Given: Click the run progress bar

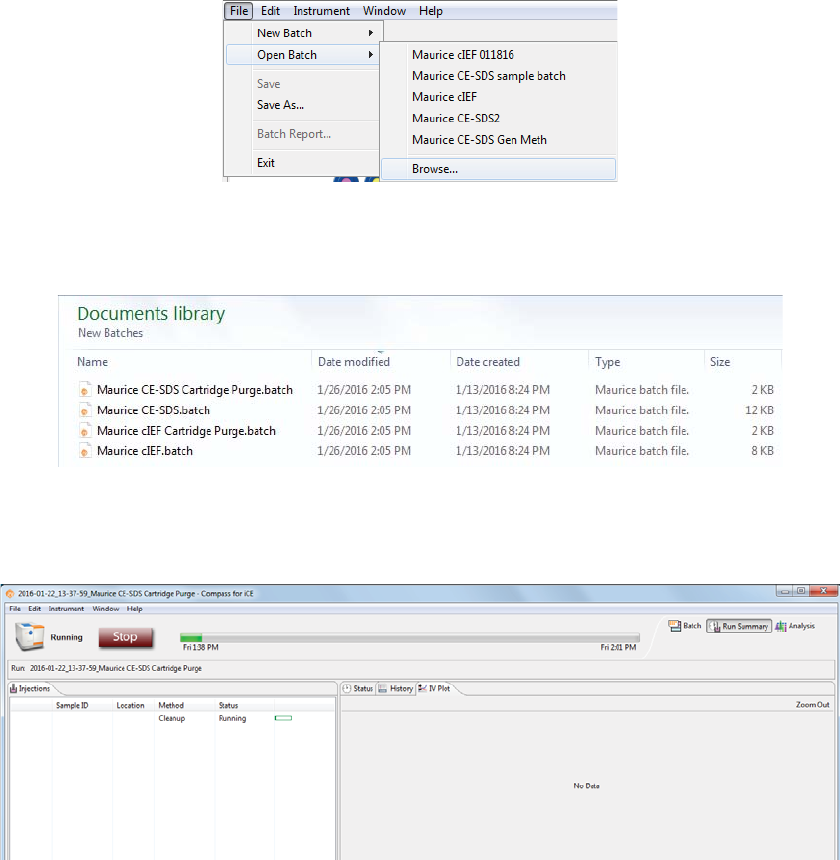Looking at the screenshot, I should [410, 637].
